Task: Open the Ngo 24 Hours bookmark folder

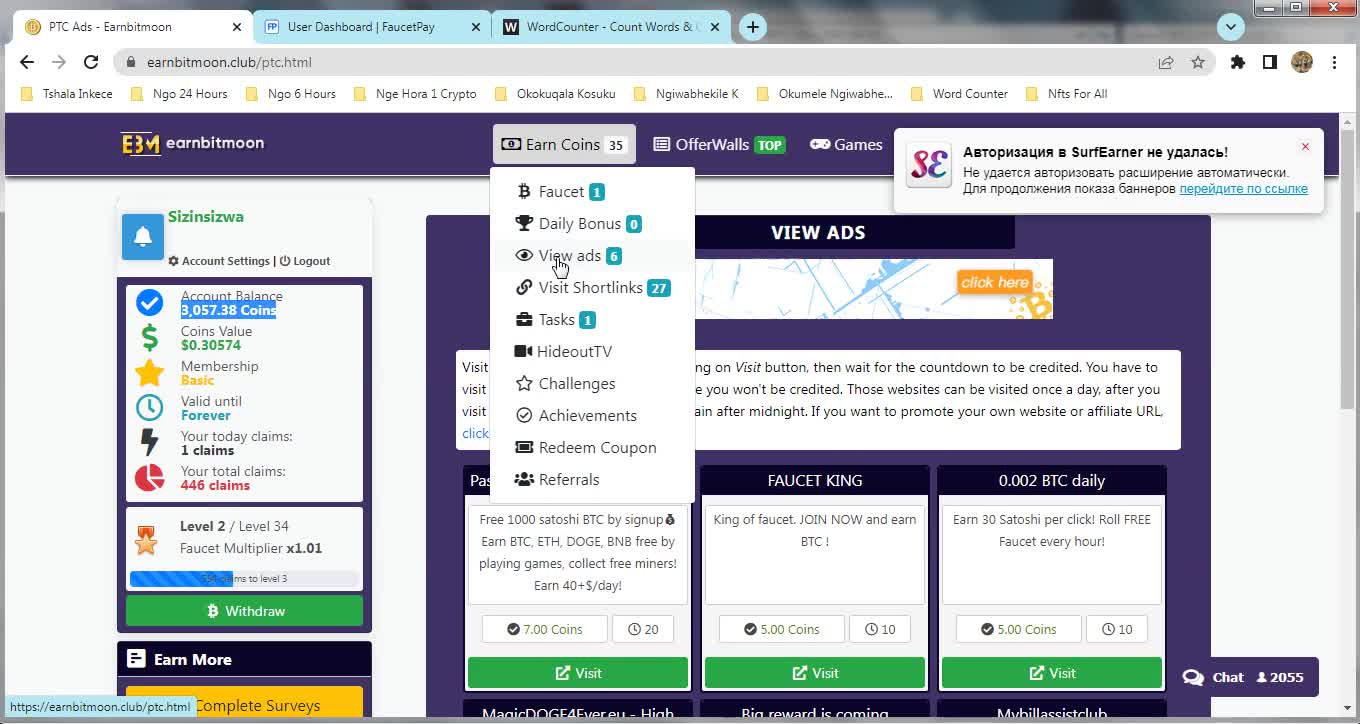Action: pyautogui.click(x=179, y=94)
